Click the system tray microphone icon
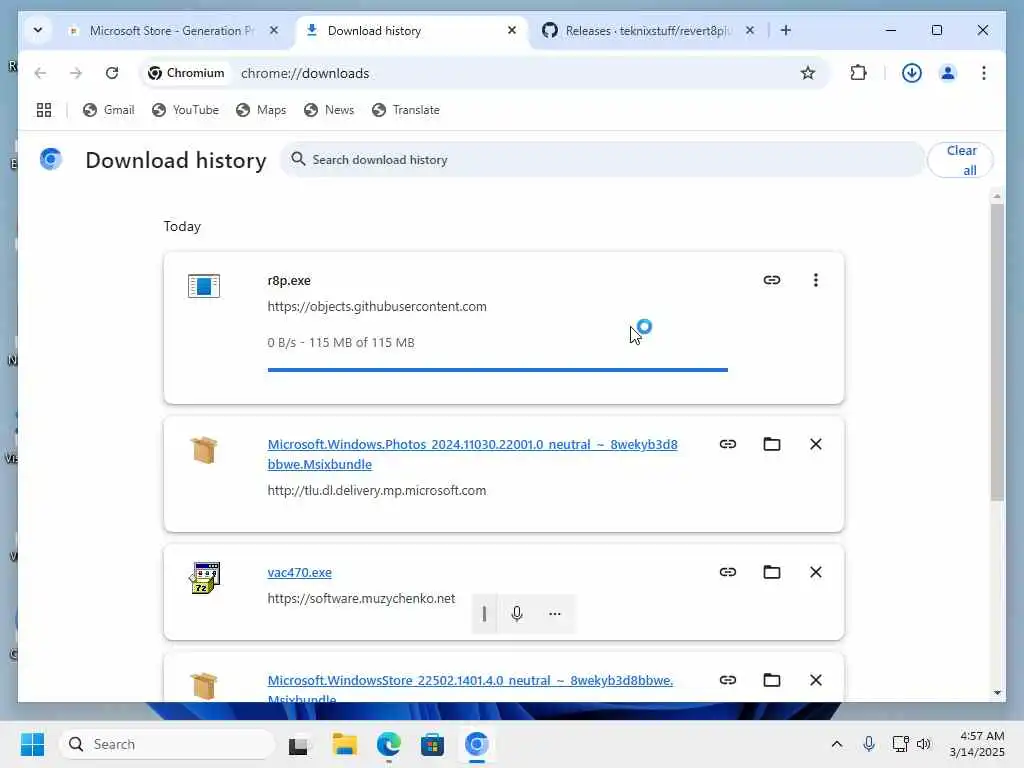 point(869,744)
